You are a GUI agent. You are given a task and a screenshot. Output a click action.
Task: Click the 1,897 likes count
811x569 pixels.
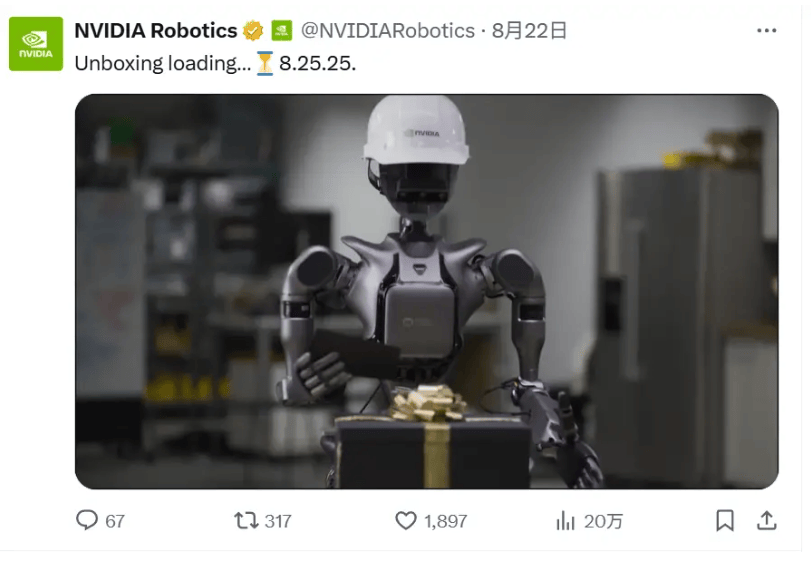tap(445, 521)
